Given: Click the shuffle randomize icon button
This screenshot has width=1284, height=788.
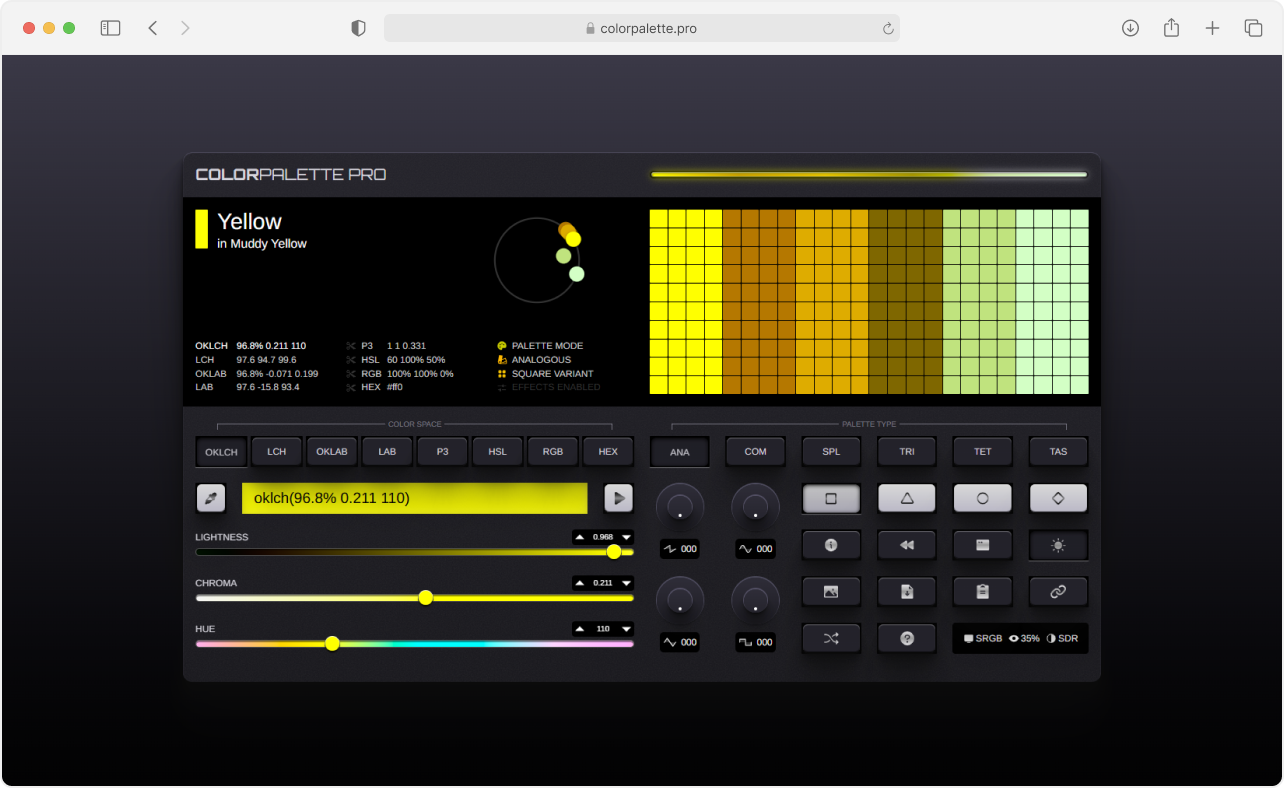Looking at the screenshot, I should coord(831,638).
